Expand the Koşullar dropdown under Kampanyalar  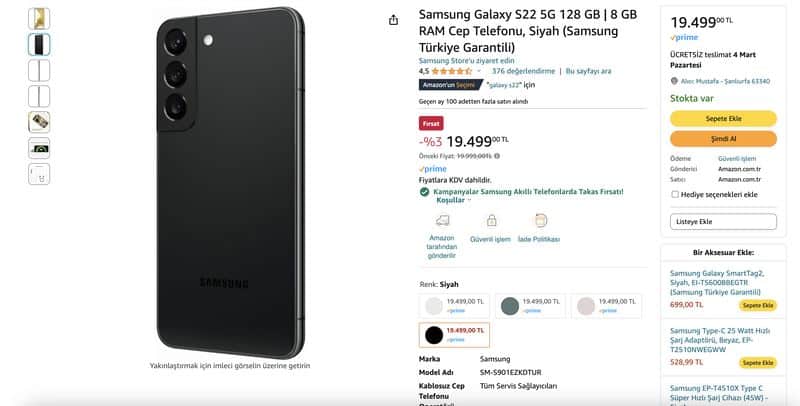click(454, 200)
